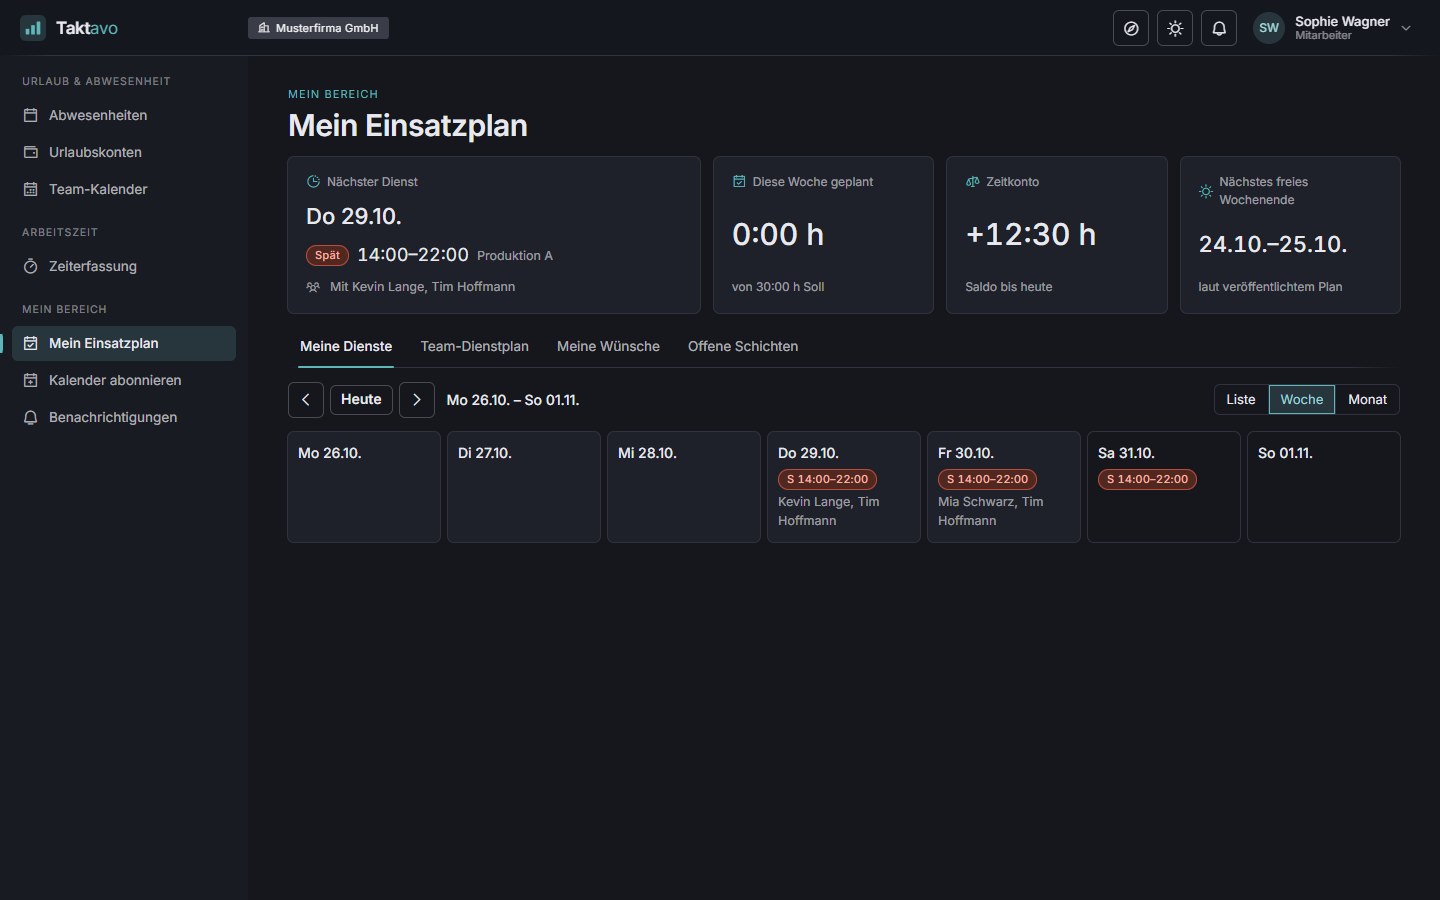Screen dimensions: 1440x900
Task: Click the Spät shift badge
Action: pyautogui.click(x=327, y=255)
